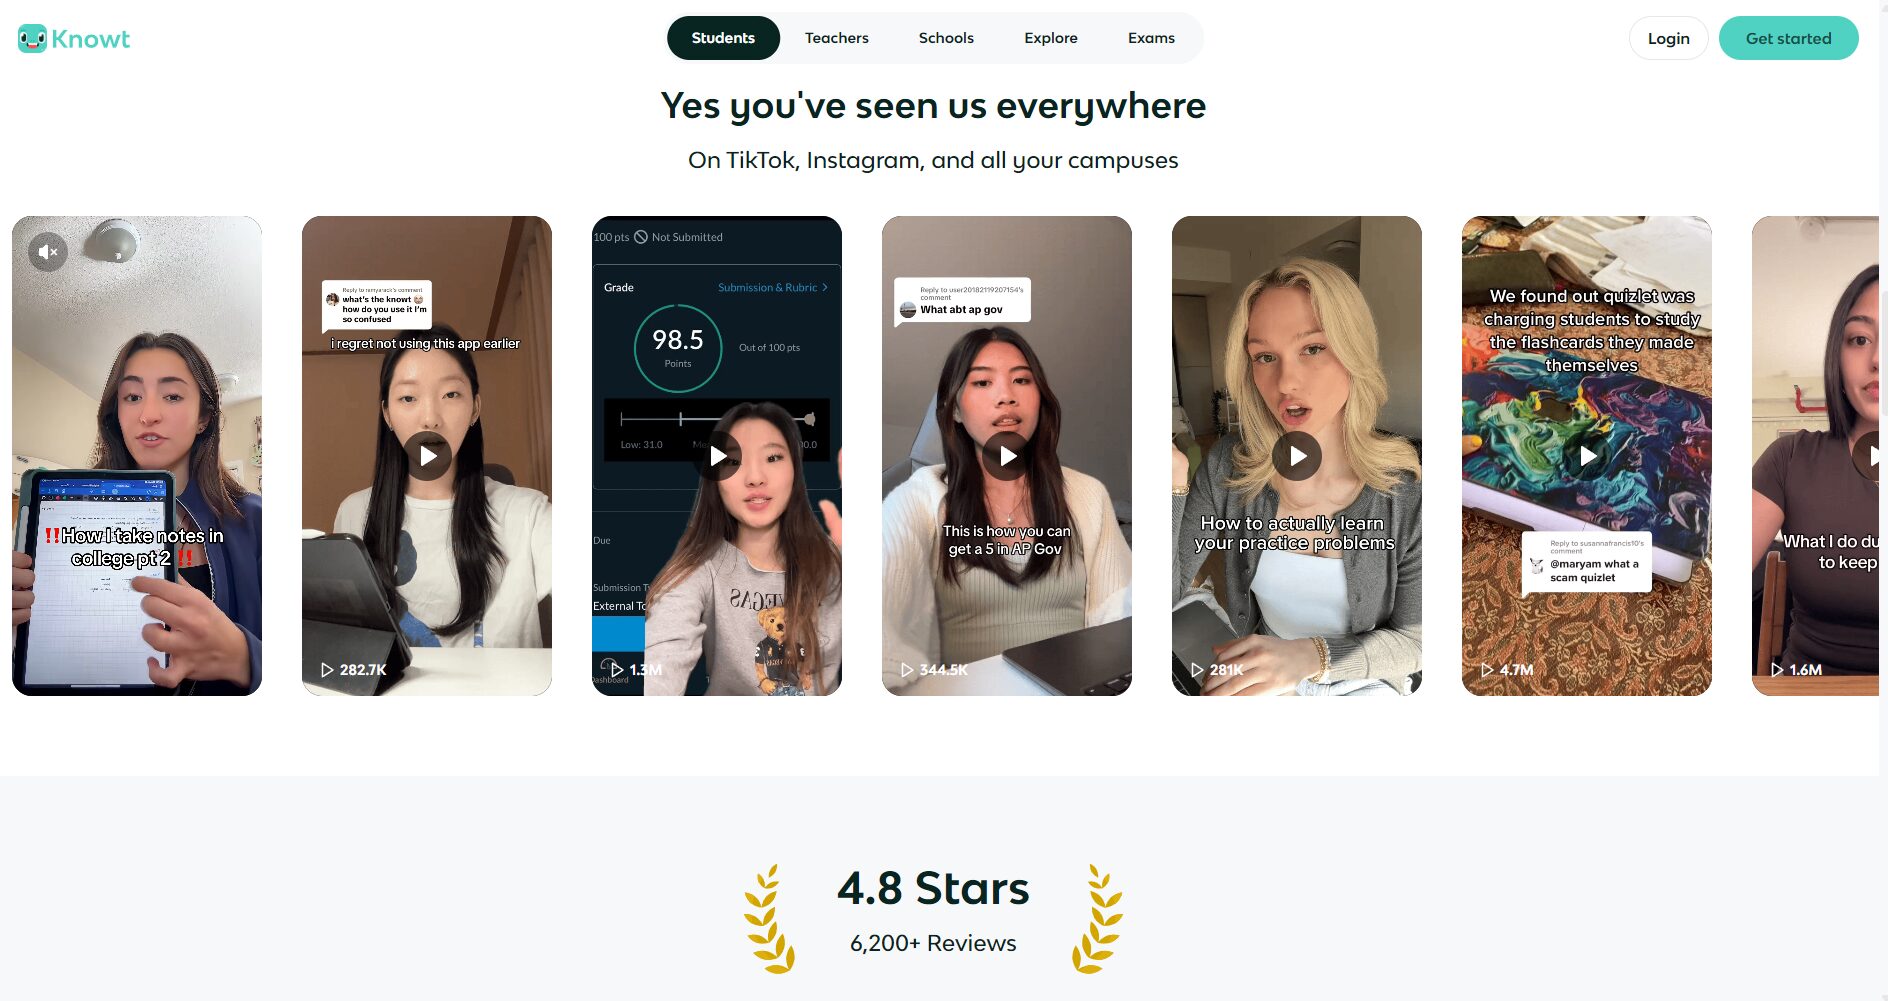Click the 282.7K view count icon
Viewport: 1888px width, 1001px height.
pyautogui.click(x=327, y=670)
